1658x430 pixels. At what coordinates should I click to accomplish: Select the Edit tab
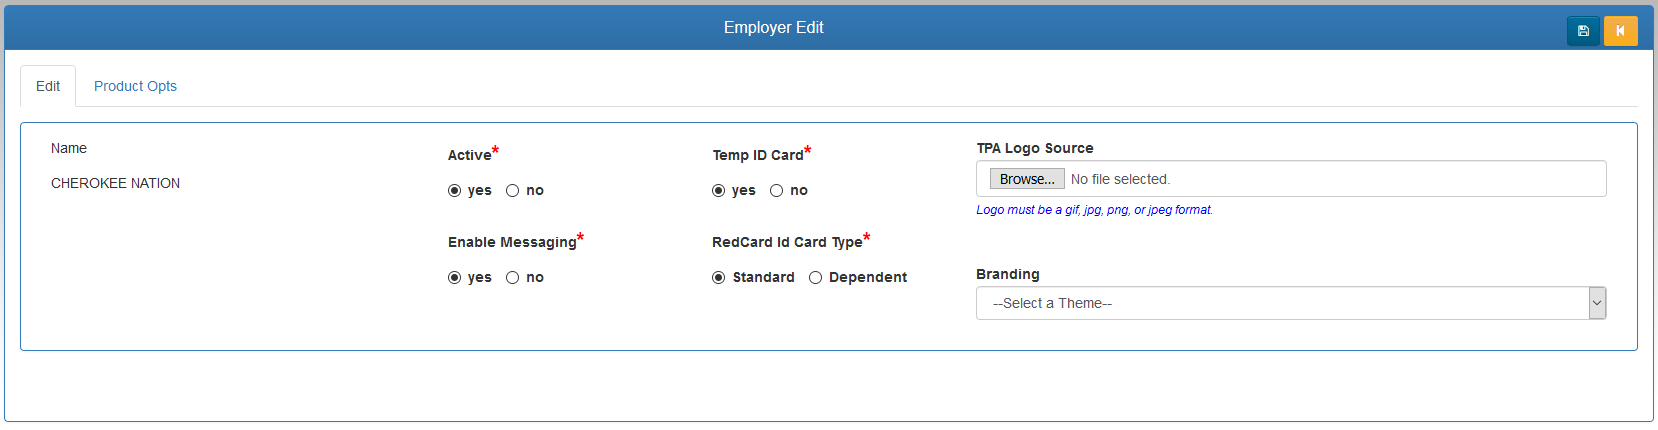(x=48, y=86)
